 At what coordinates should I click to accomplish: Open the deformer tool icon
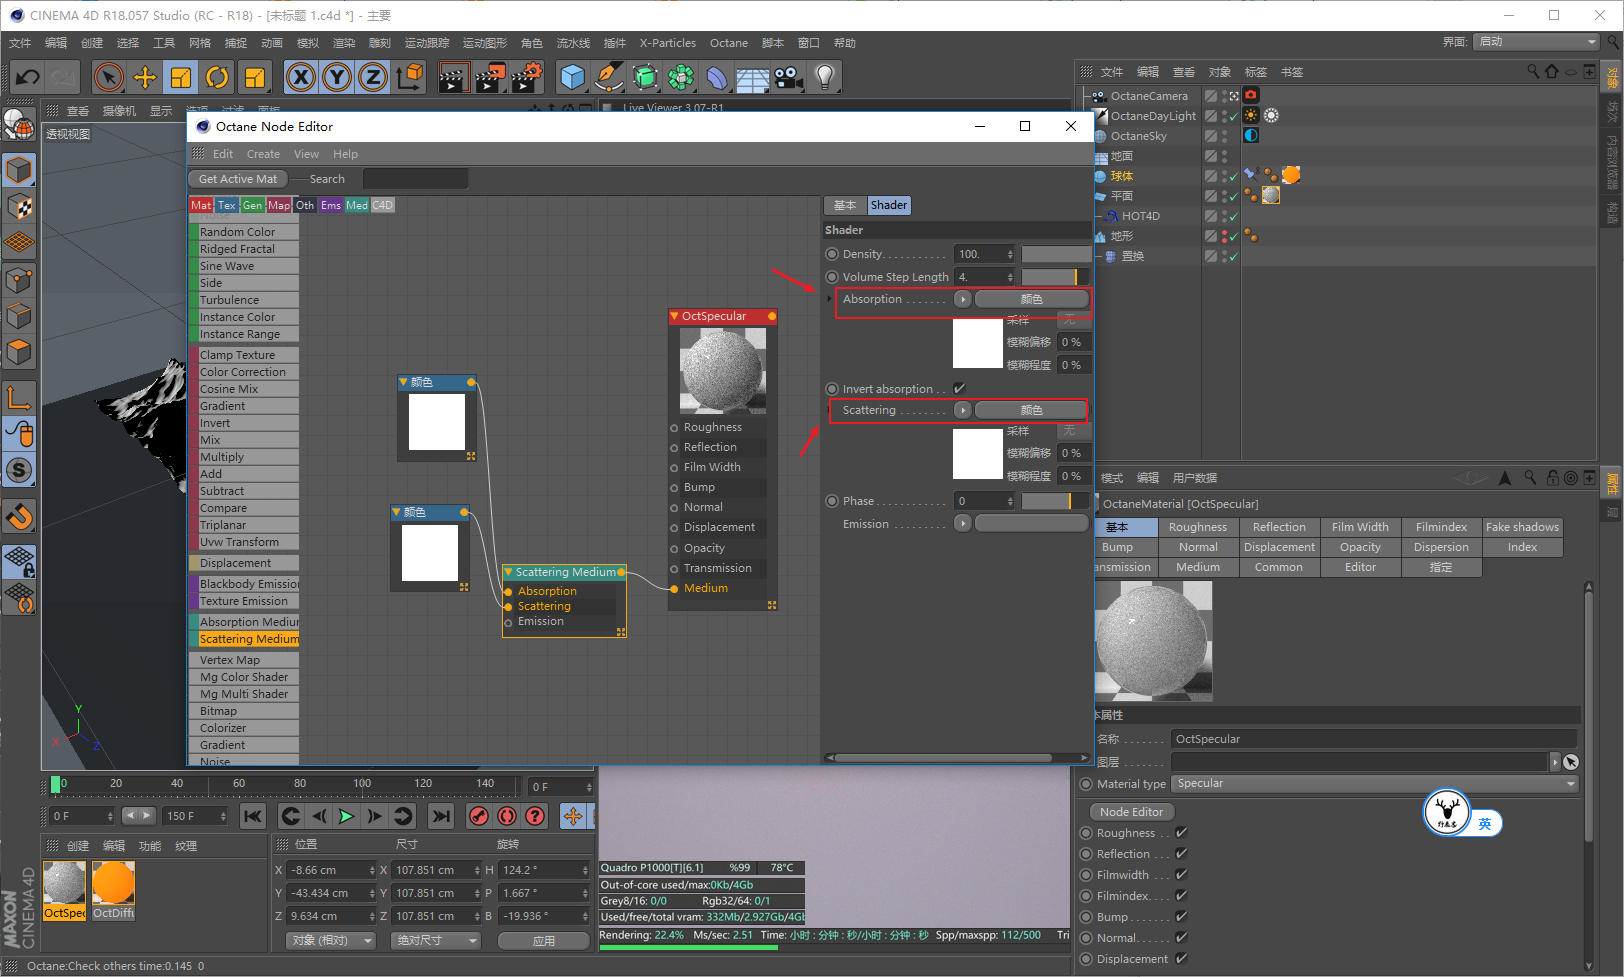717,77
